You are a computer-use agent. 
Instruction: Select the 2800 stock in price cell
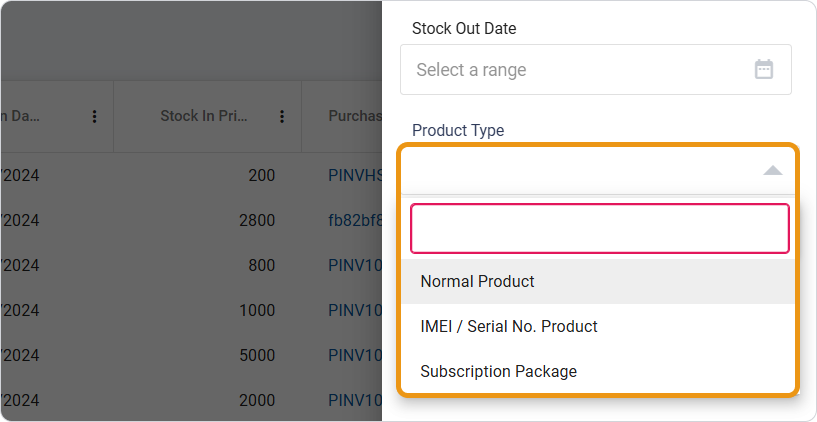[257, 221]
